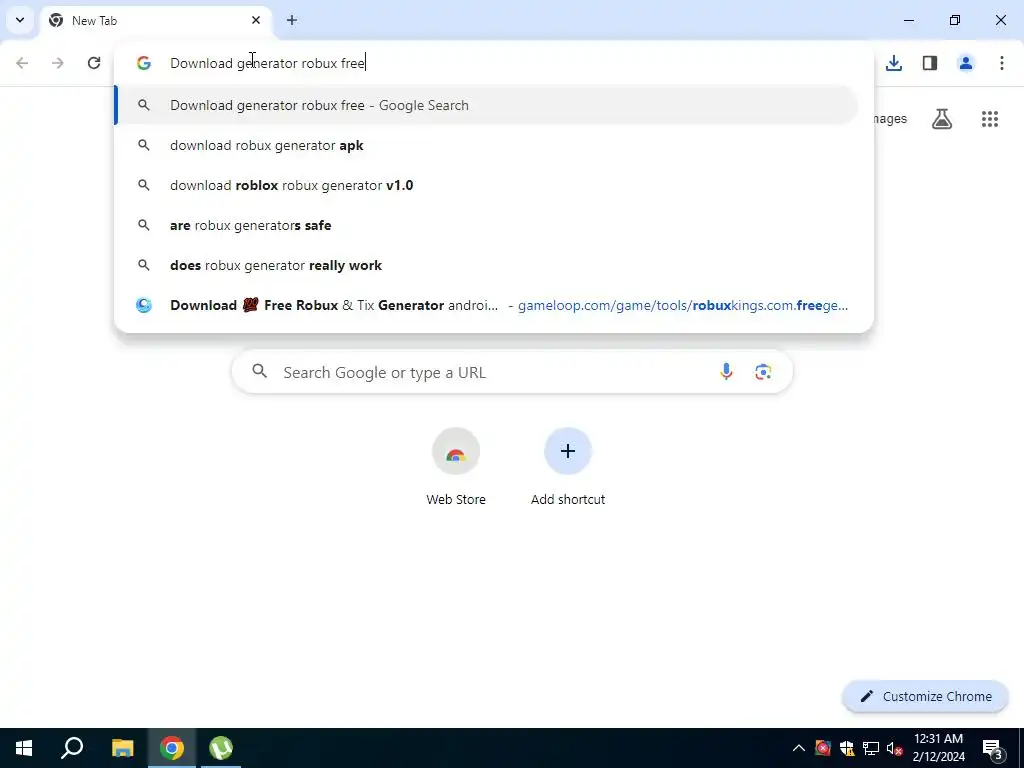Open the Chrome profile avatar
Viewport: 1024px width, 768px height.
click(966, 63)
